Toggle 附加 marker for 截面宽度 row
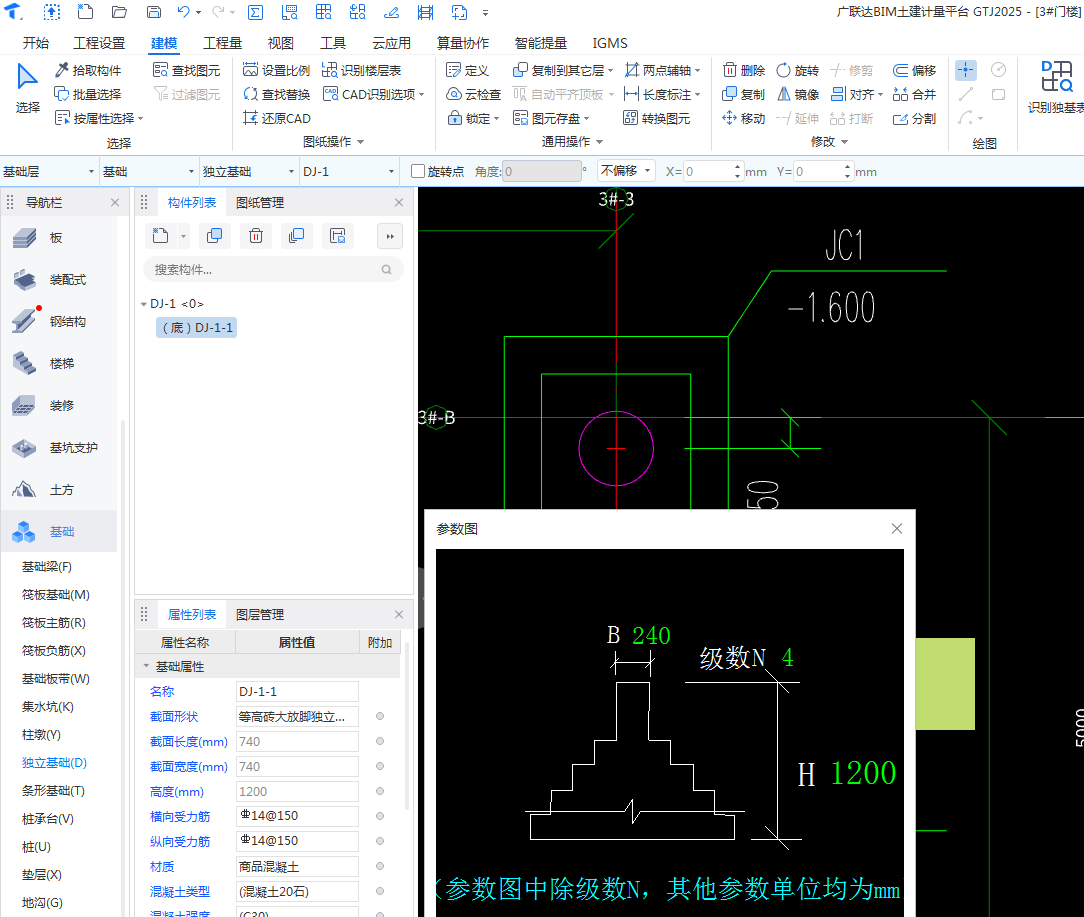This screenshot has height=917, width=1084. tap(380, 766)
